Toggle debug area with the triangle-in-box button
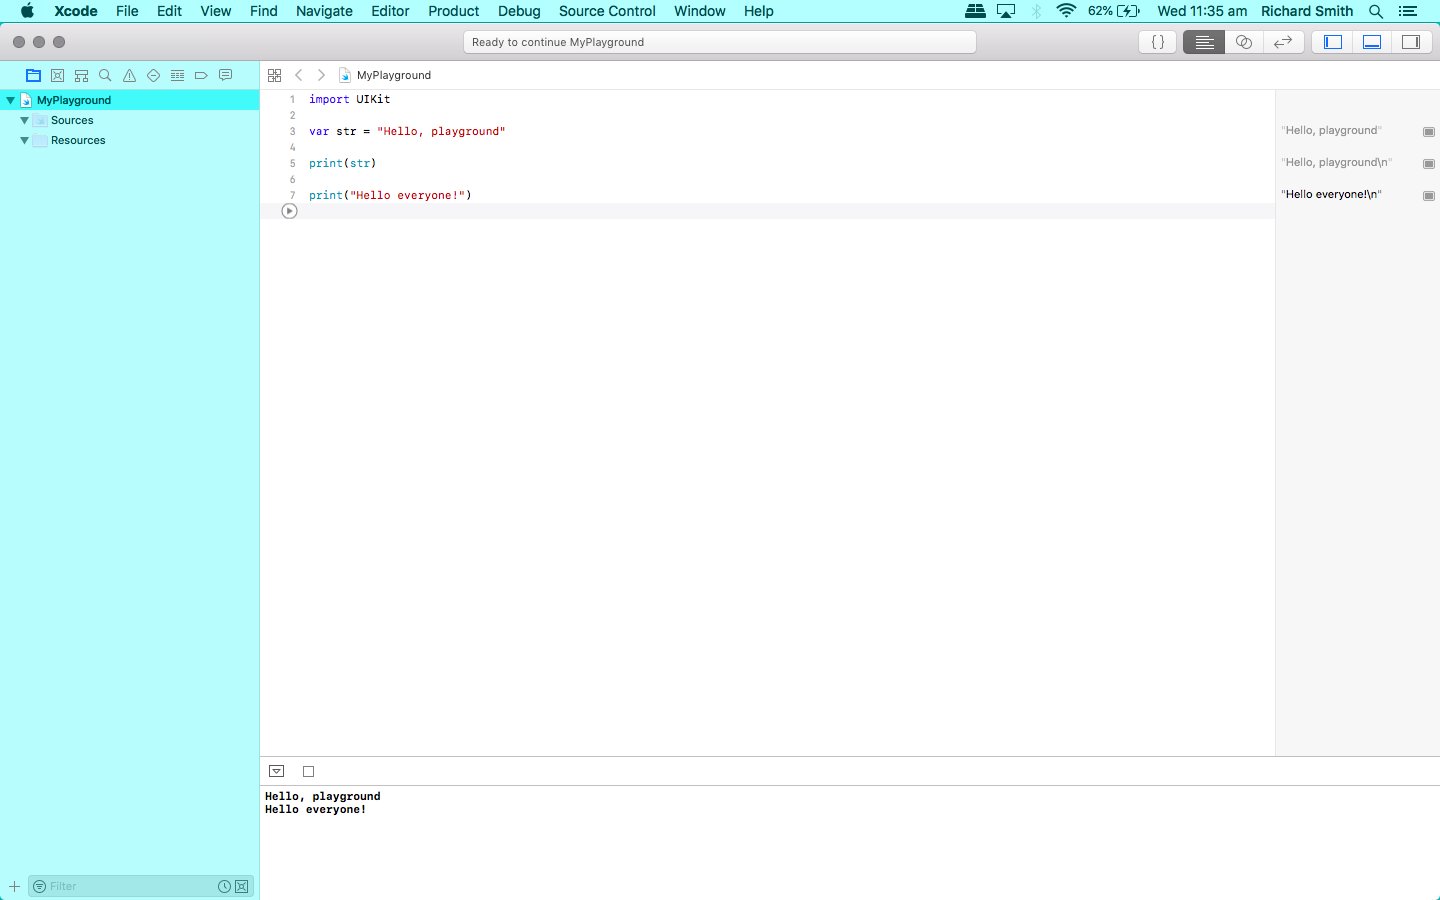The height and width of the screenshot is (900, 1440). point(277,771)
